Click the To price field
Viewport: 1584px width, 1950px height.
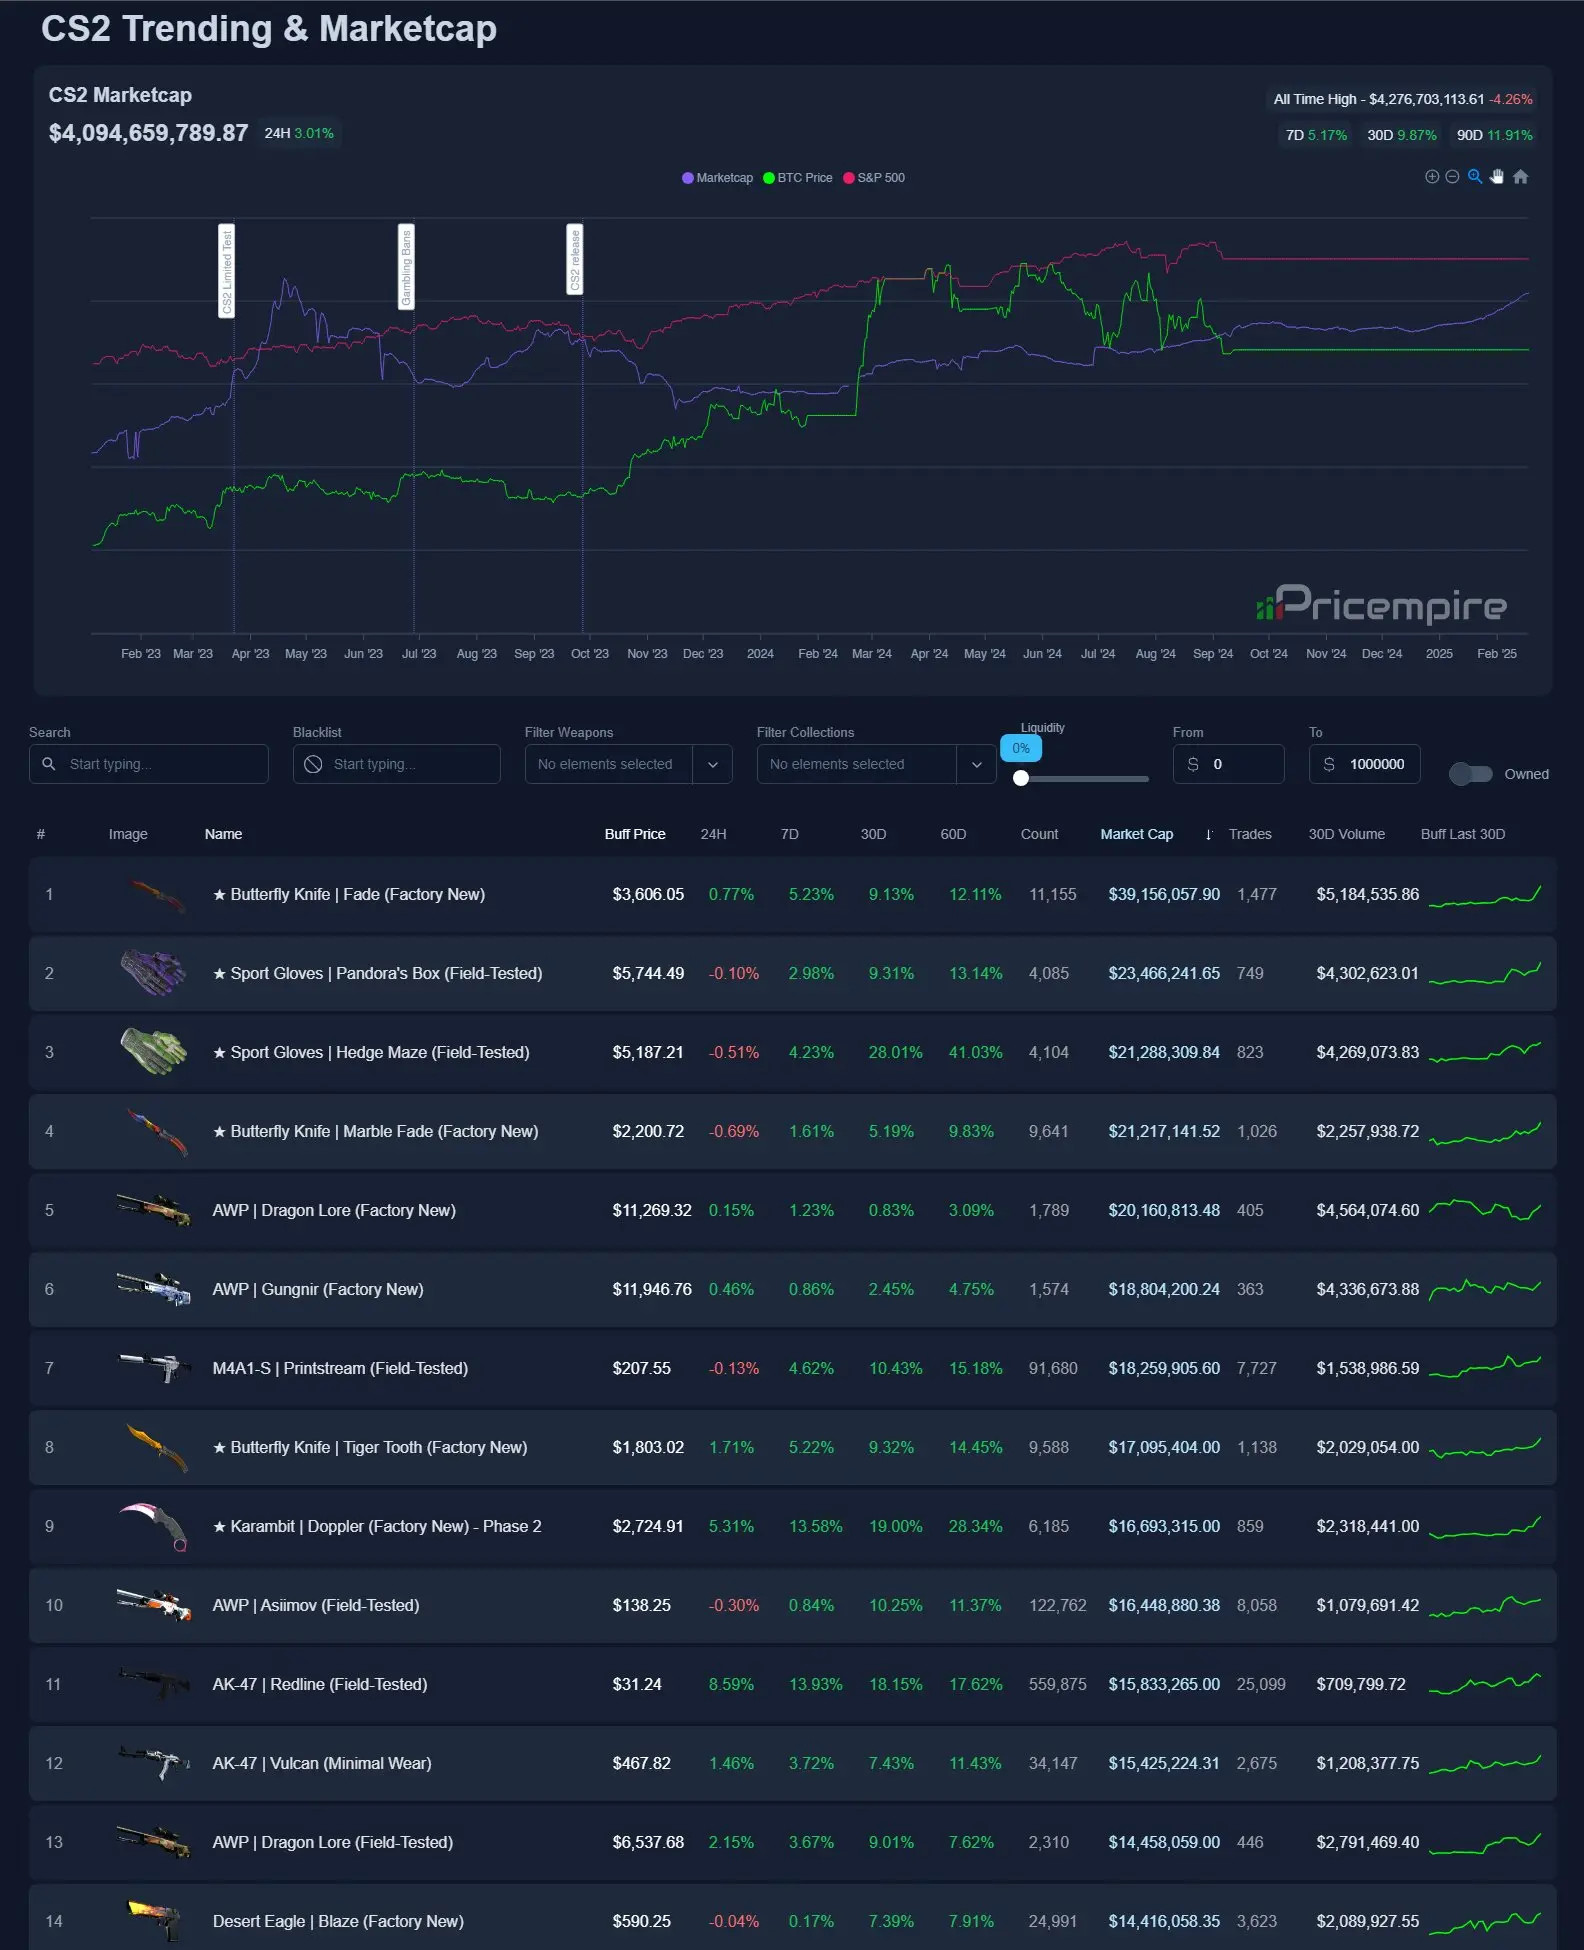pos(1364,764)
